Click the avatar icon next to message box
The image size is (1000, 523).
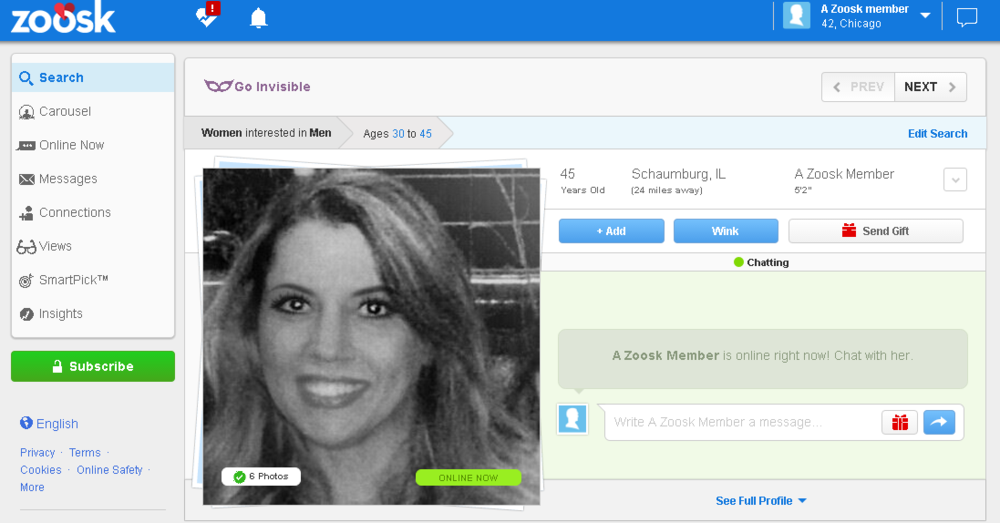[x=573, y=419]
